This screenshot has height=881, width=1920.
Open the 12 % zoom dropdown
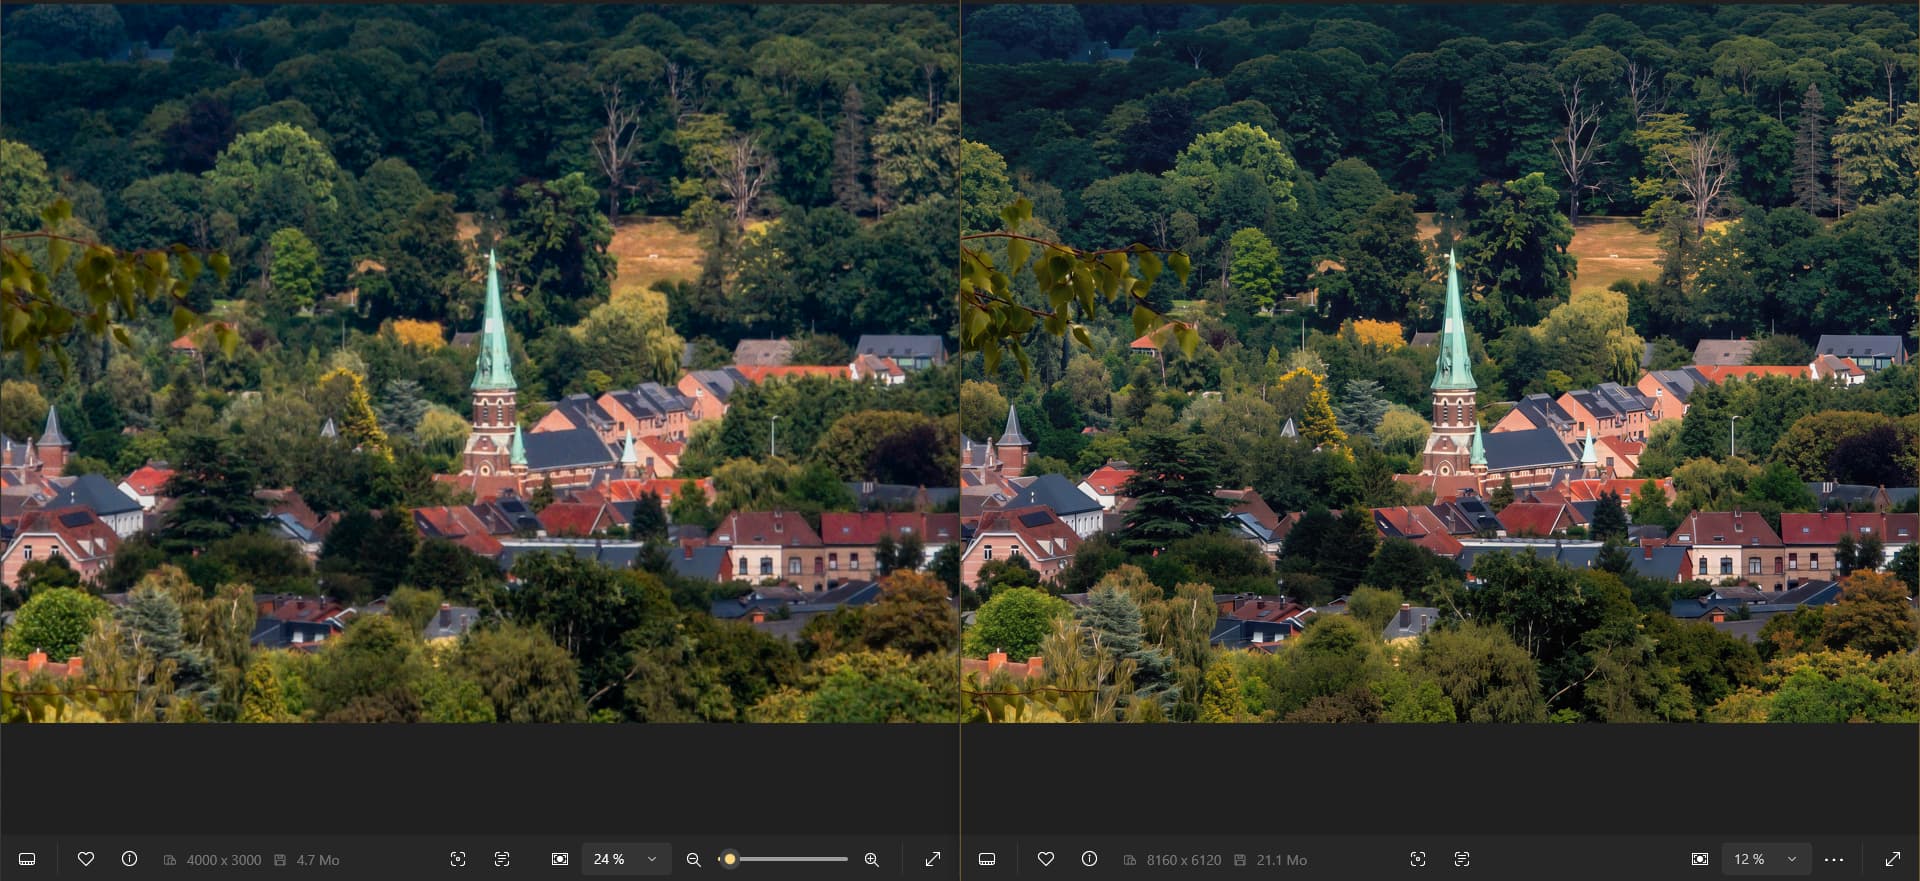pos(1766,859)
